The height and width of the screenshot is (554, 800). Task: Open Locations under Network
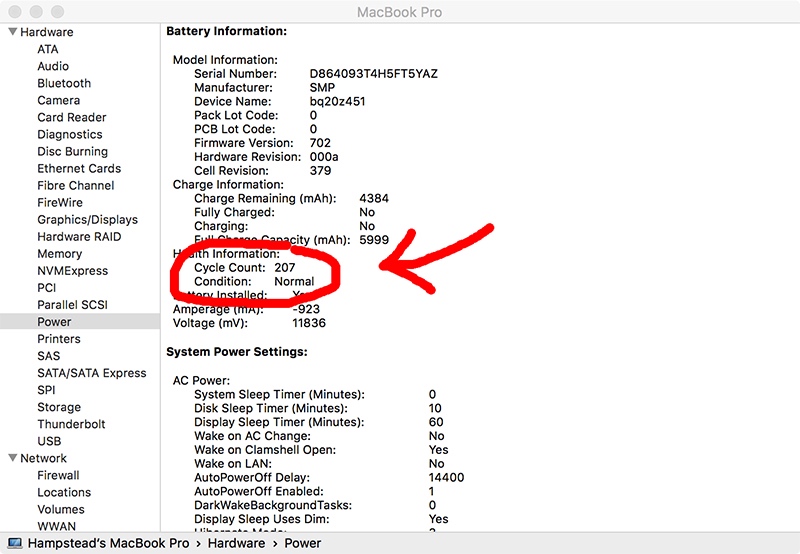tap(64, 492)
